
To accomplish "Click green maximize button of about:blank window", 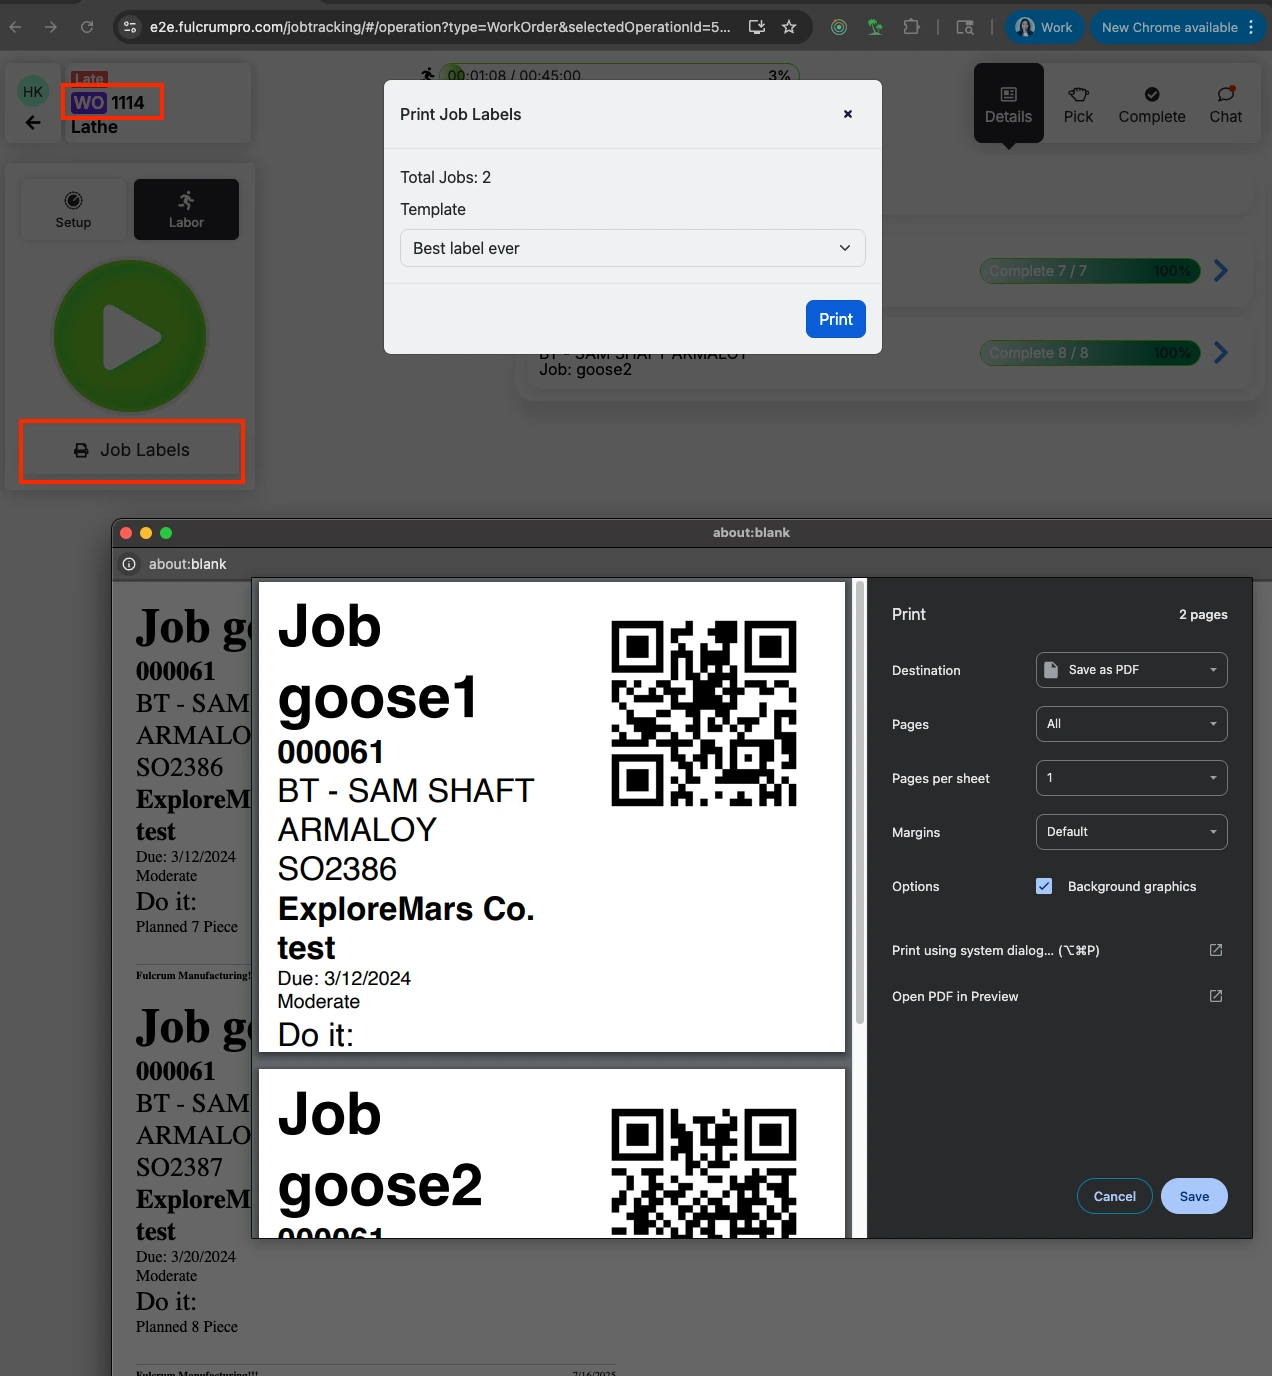I will point(166,533).
